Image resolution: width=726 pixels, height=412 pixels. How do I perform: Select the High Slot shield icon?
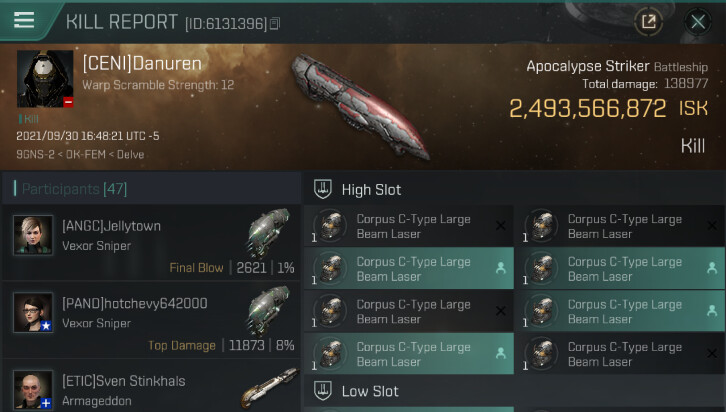(323, 189)
